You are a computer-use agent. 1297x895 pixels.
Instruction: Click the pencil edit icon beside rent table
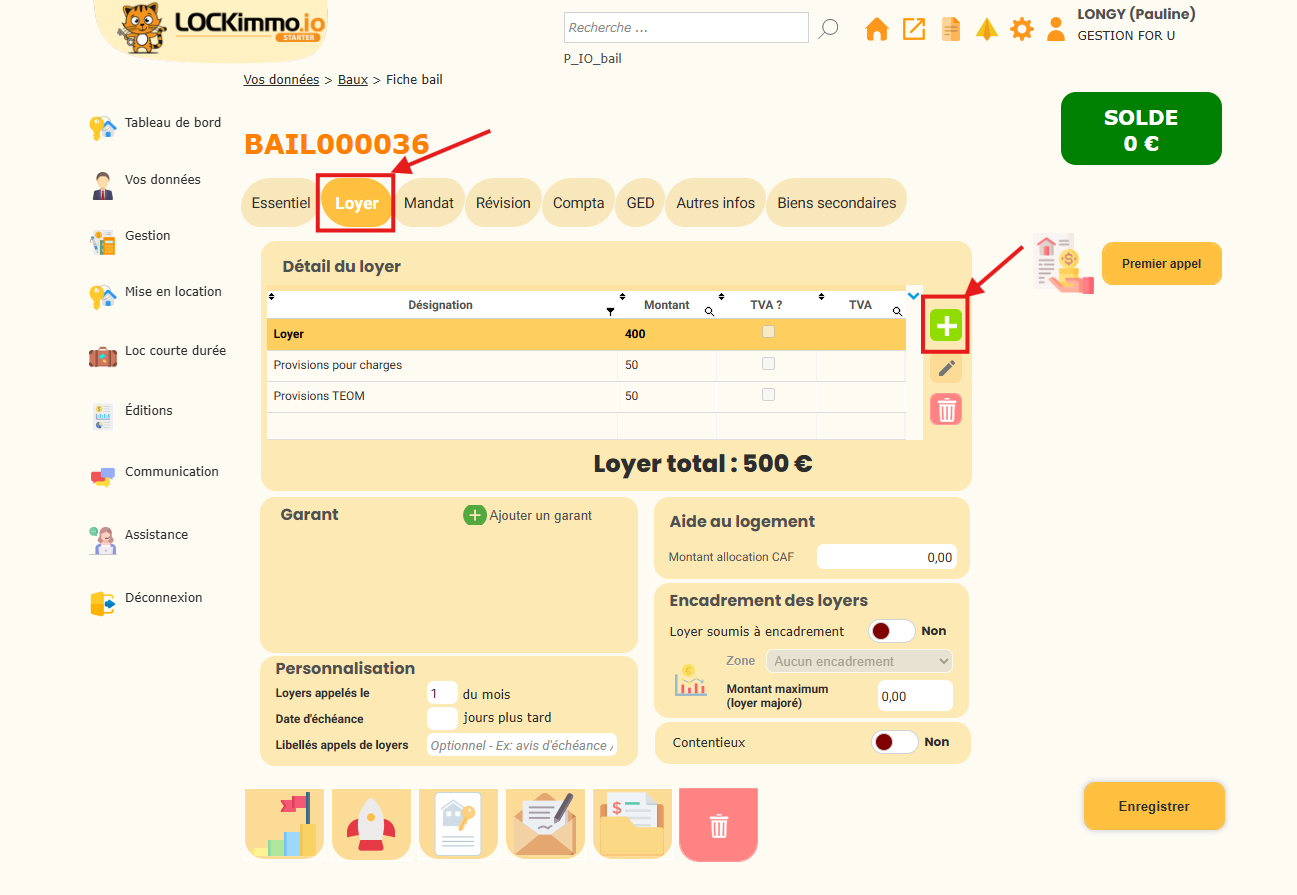(x=946, y=368)
